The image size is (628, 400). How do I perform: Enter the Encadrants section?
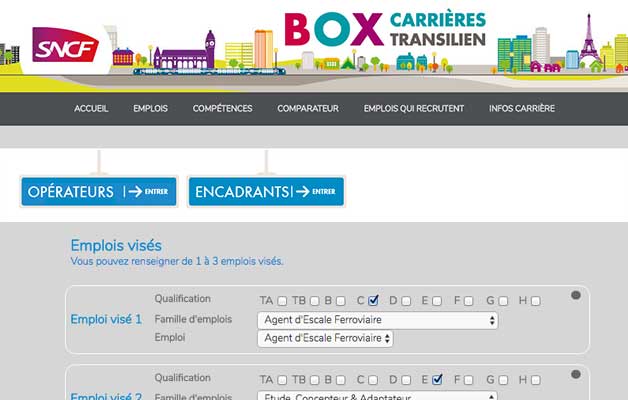click(x=266, y=191)
